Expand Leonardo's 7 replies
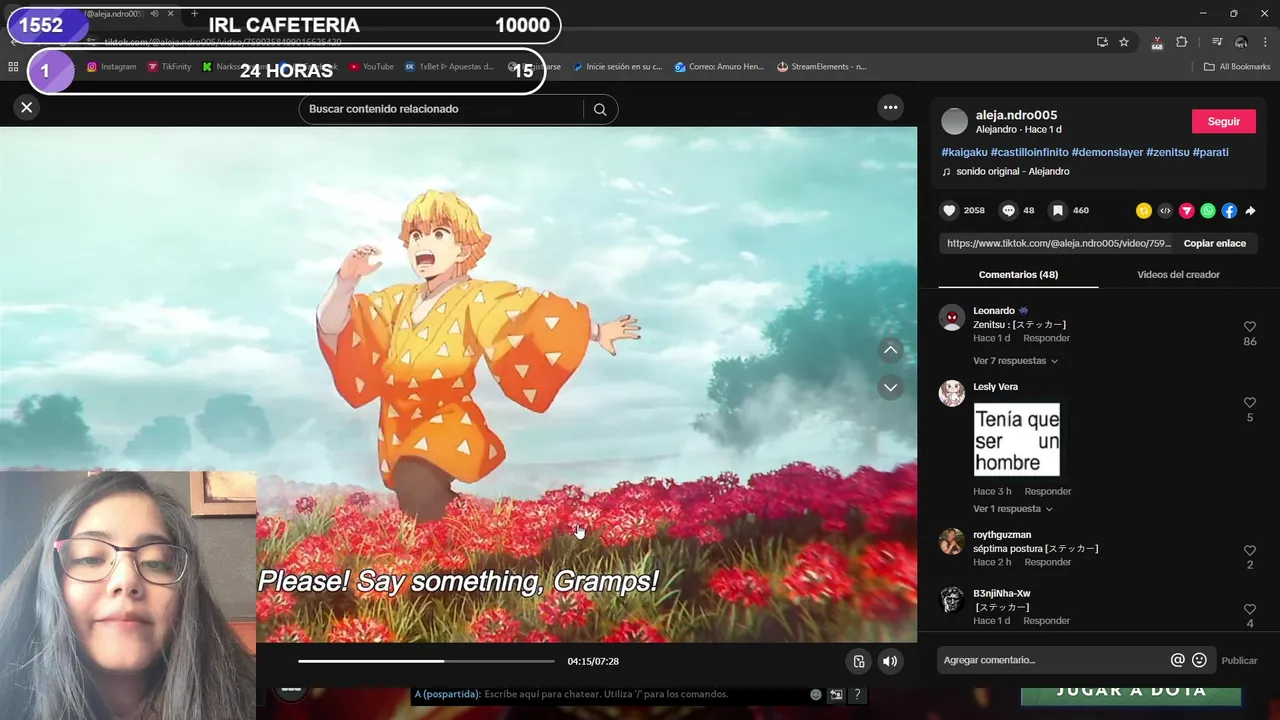Image resolution: width=1280 pixels, height=720 pixels. click(1015, 361)
